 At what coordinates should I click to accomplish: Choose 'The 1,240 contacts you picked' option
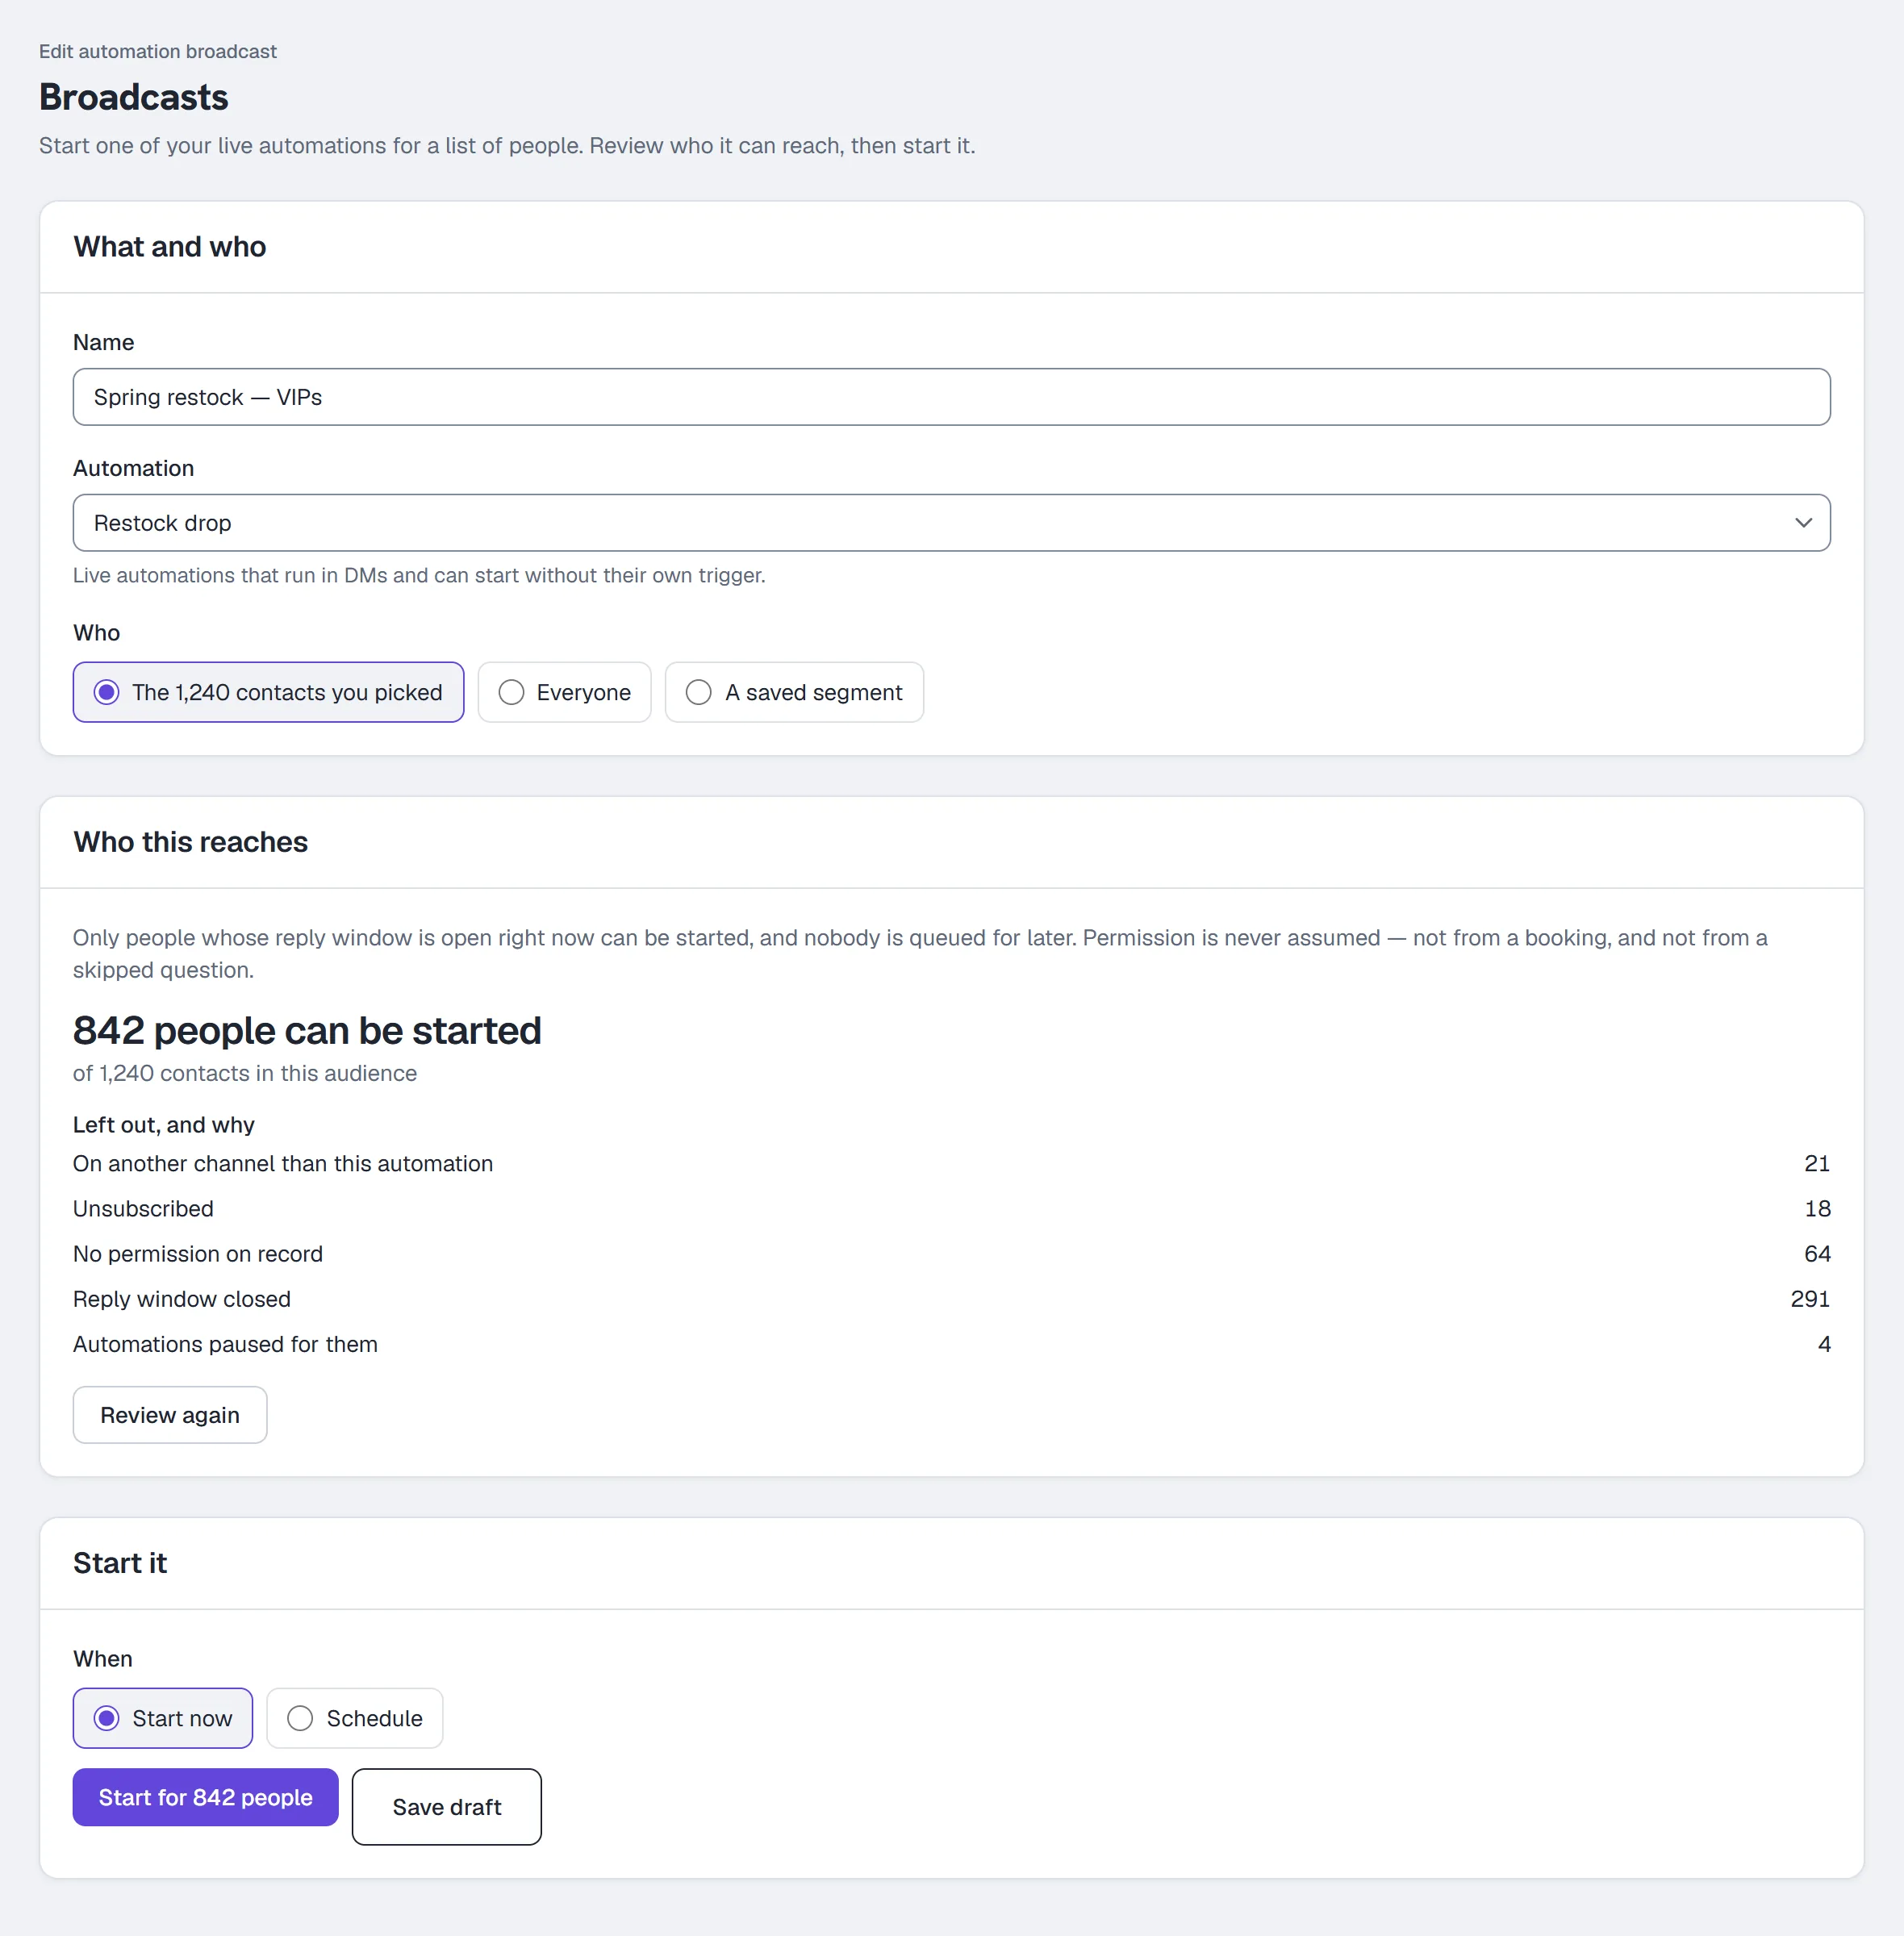point(268,692)
